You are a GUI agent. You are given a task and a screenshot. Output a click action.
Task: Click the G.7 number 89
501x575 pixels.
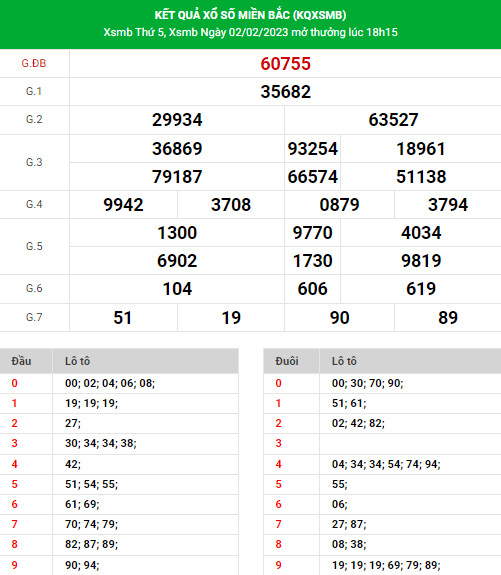[448, 318]
